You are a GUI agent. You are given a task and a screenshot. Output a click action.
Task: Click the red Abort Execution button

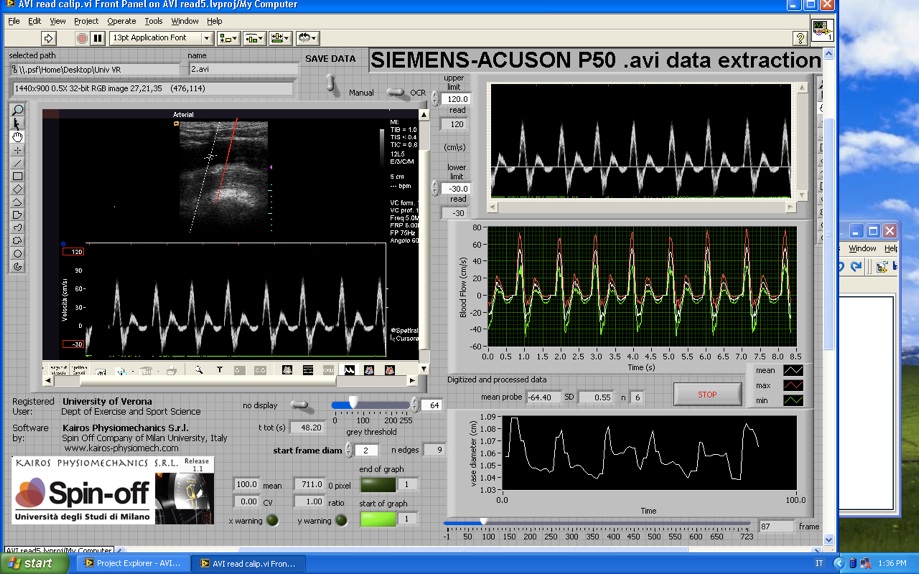[82, 38]
